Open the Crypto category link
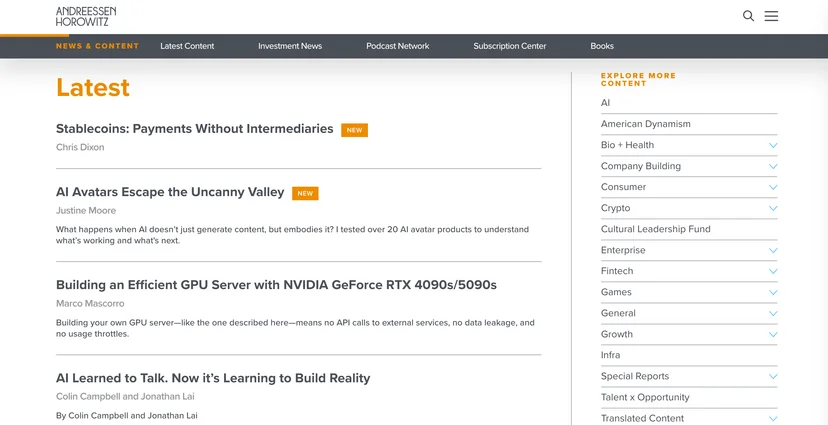 point(615,208)
